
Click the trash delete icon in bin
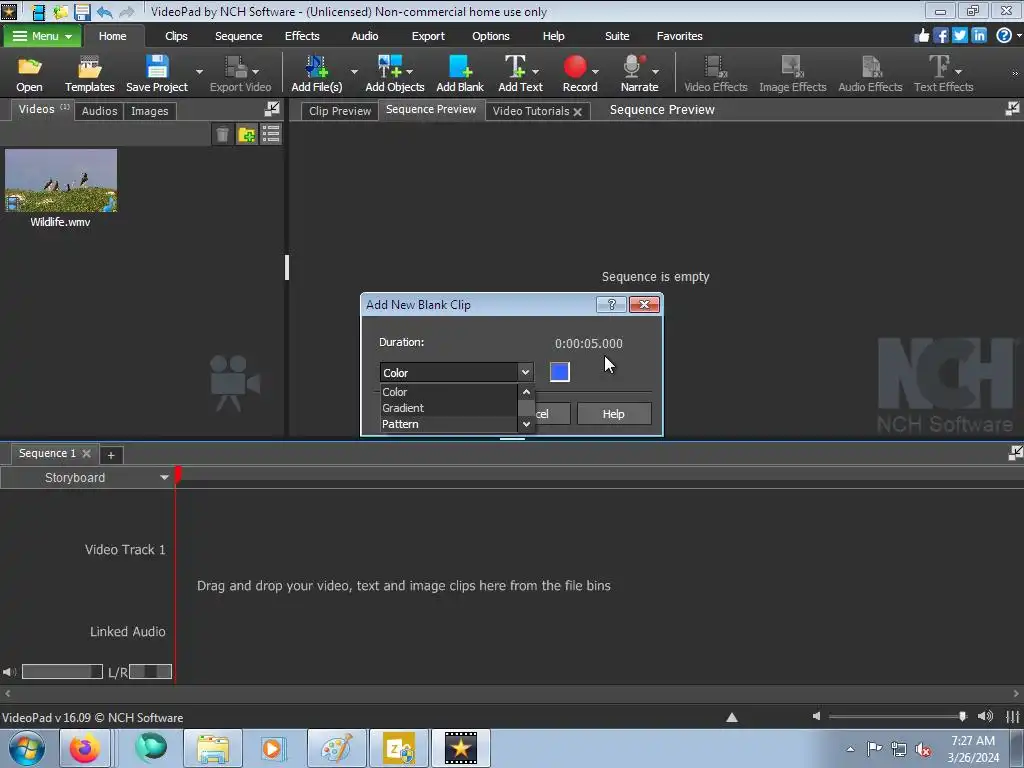(x=222, y=135)
